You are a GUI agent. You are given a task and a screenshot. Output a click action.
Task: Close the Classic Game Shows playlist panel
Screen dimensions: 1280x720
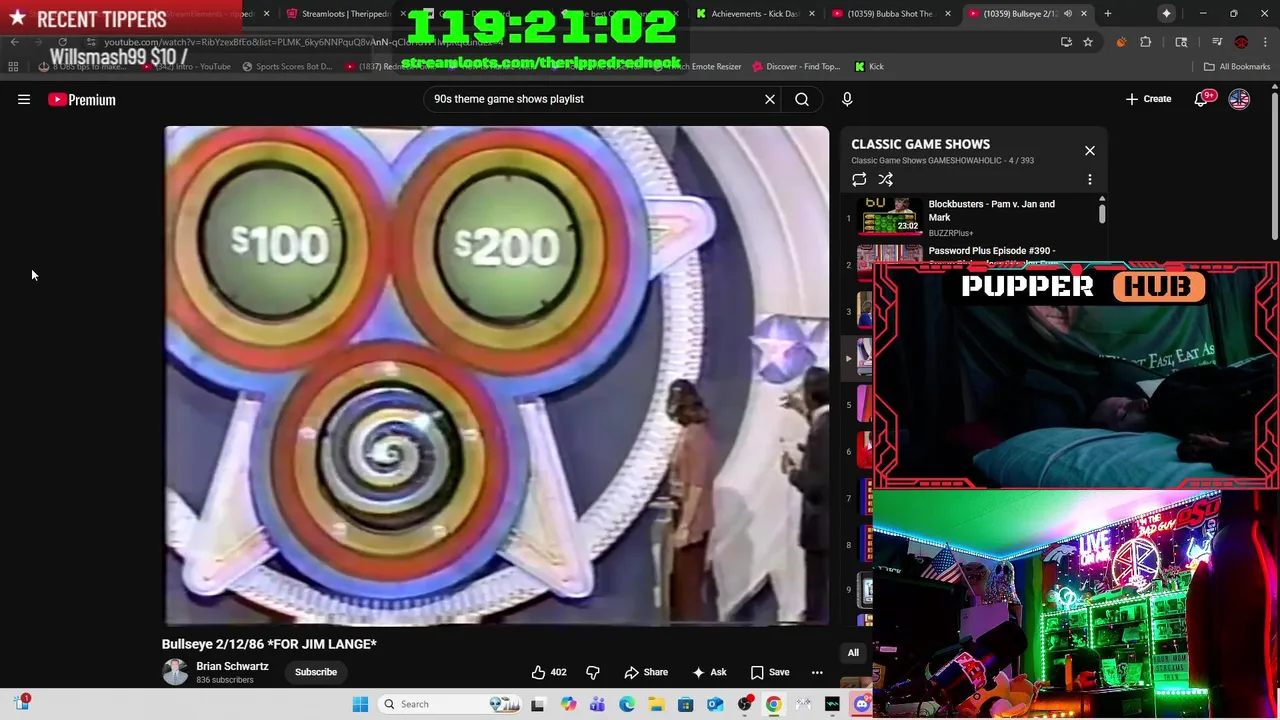(x=1090, y=151)
